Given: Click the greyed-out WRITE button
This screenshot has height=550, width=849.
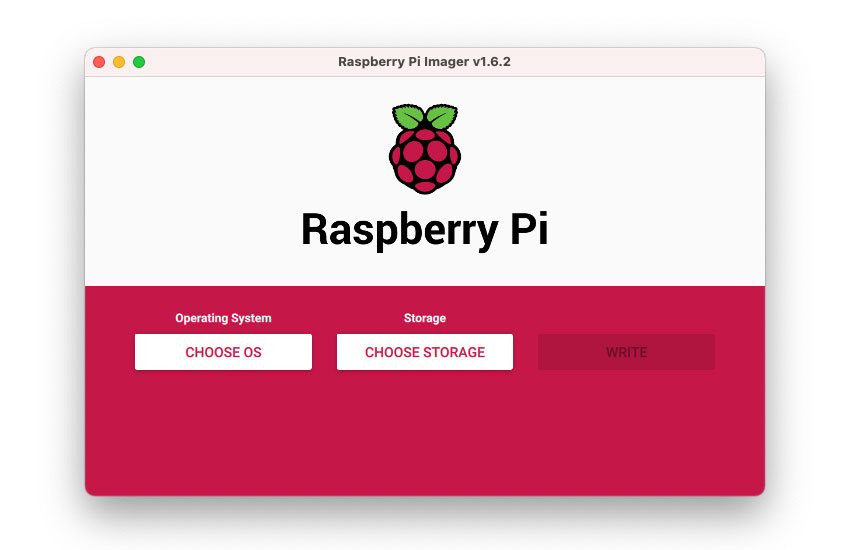Looking at the screenshot, I should [626, 352].
